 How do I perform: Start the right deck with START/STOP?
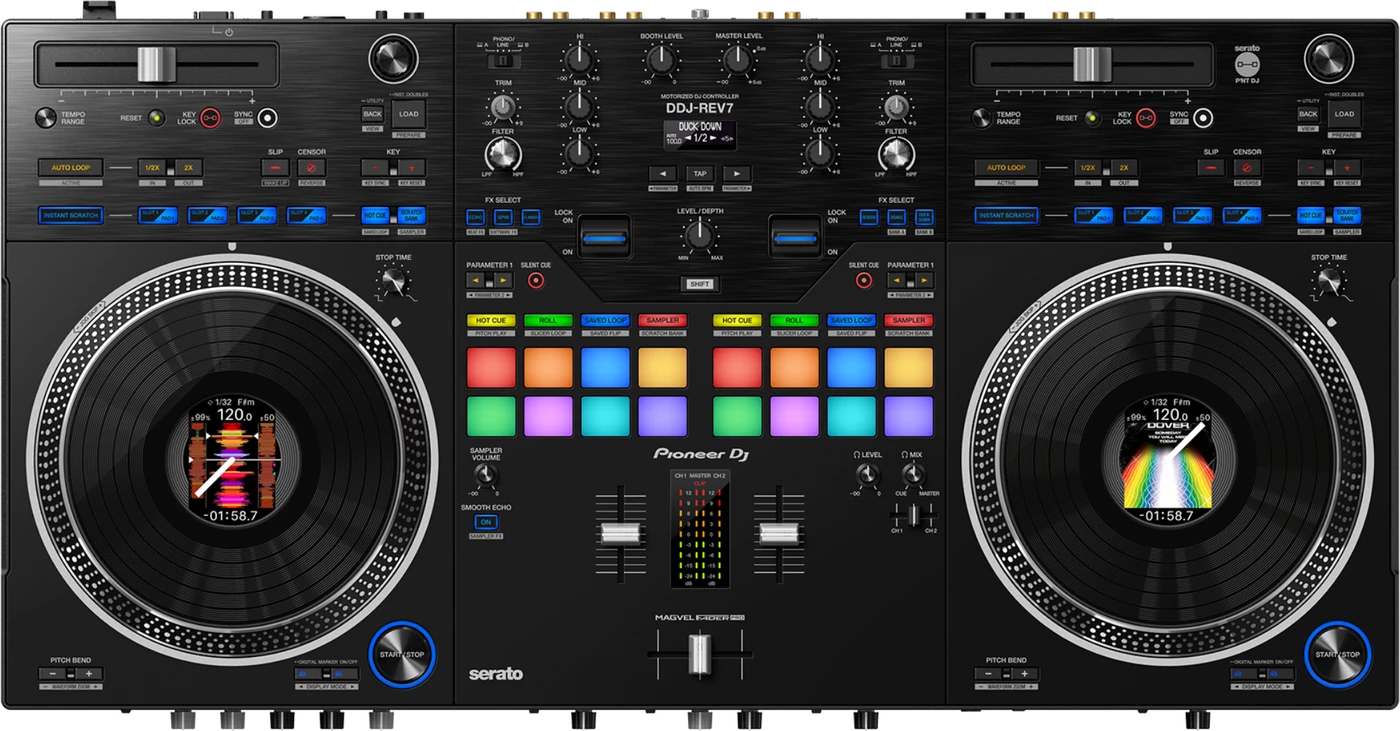1337,655
